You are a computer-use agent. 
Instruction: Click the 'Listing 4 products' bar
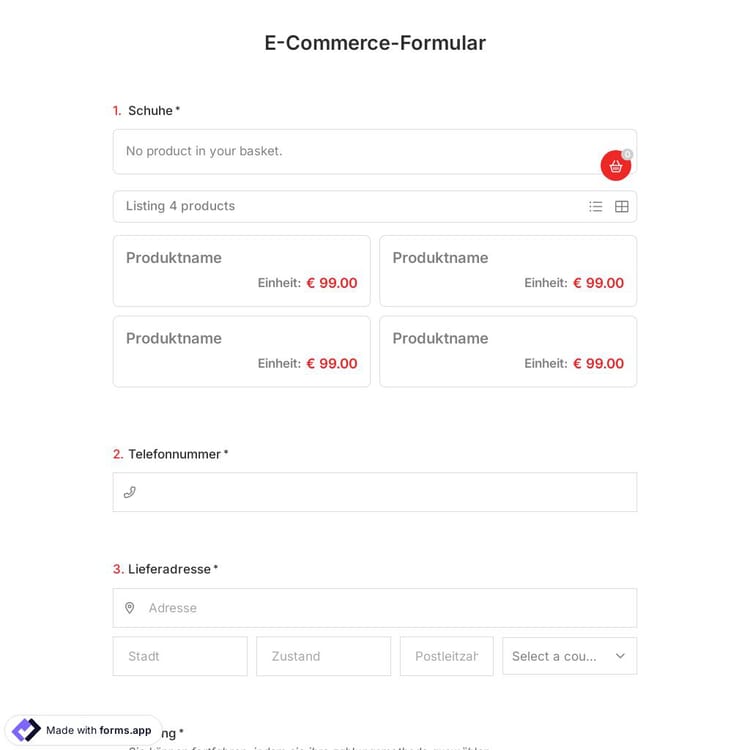[340, 206]
